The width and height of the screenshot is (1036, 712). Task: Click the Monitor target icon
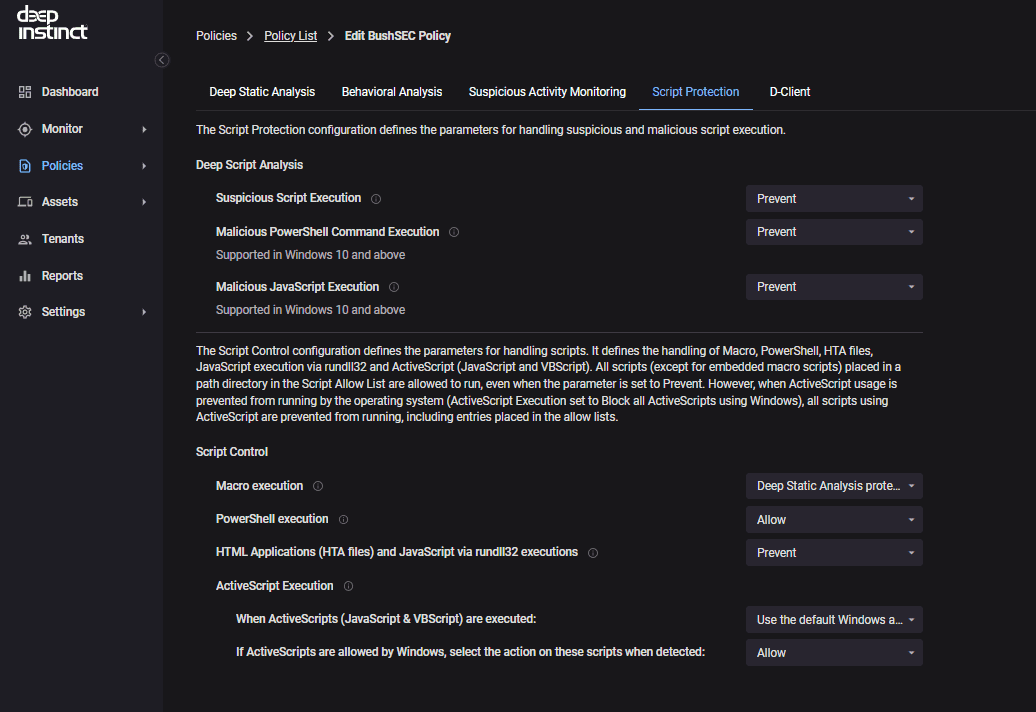[x=25, y=129]
